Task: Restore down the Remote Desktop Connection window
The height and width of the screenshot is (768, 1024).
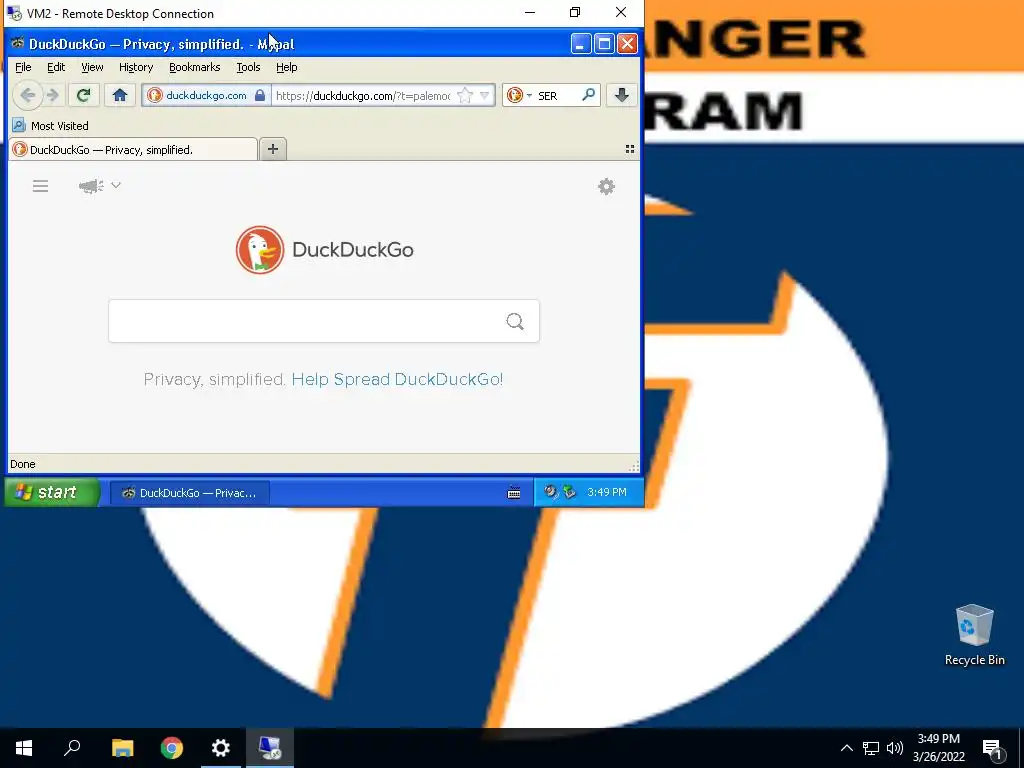Action: pos(575,12)
